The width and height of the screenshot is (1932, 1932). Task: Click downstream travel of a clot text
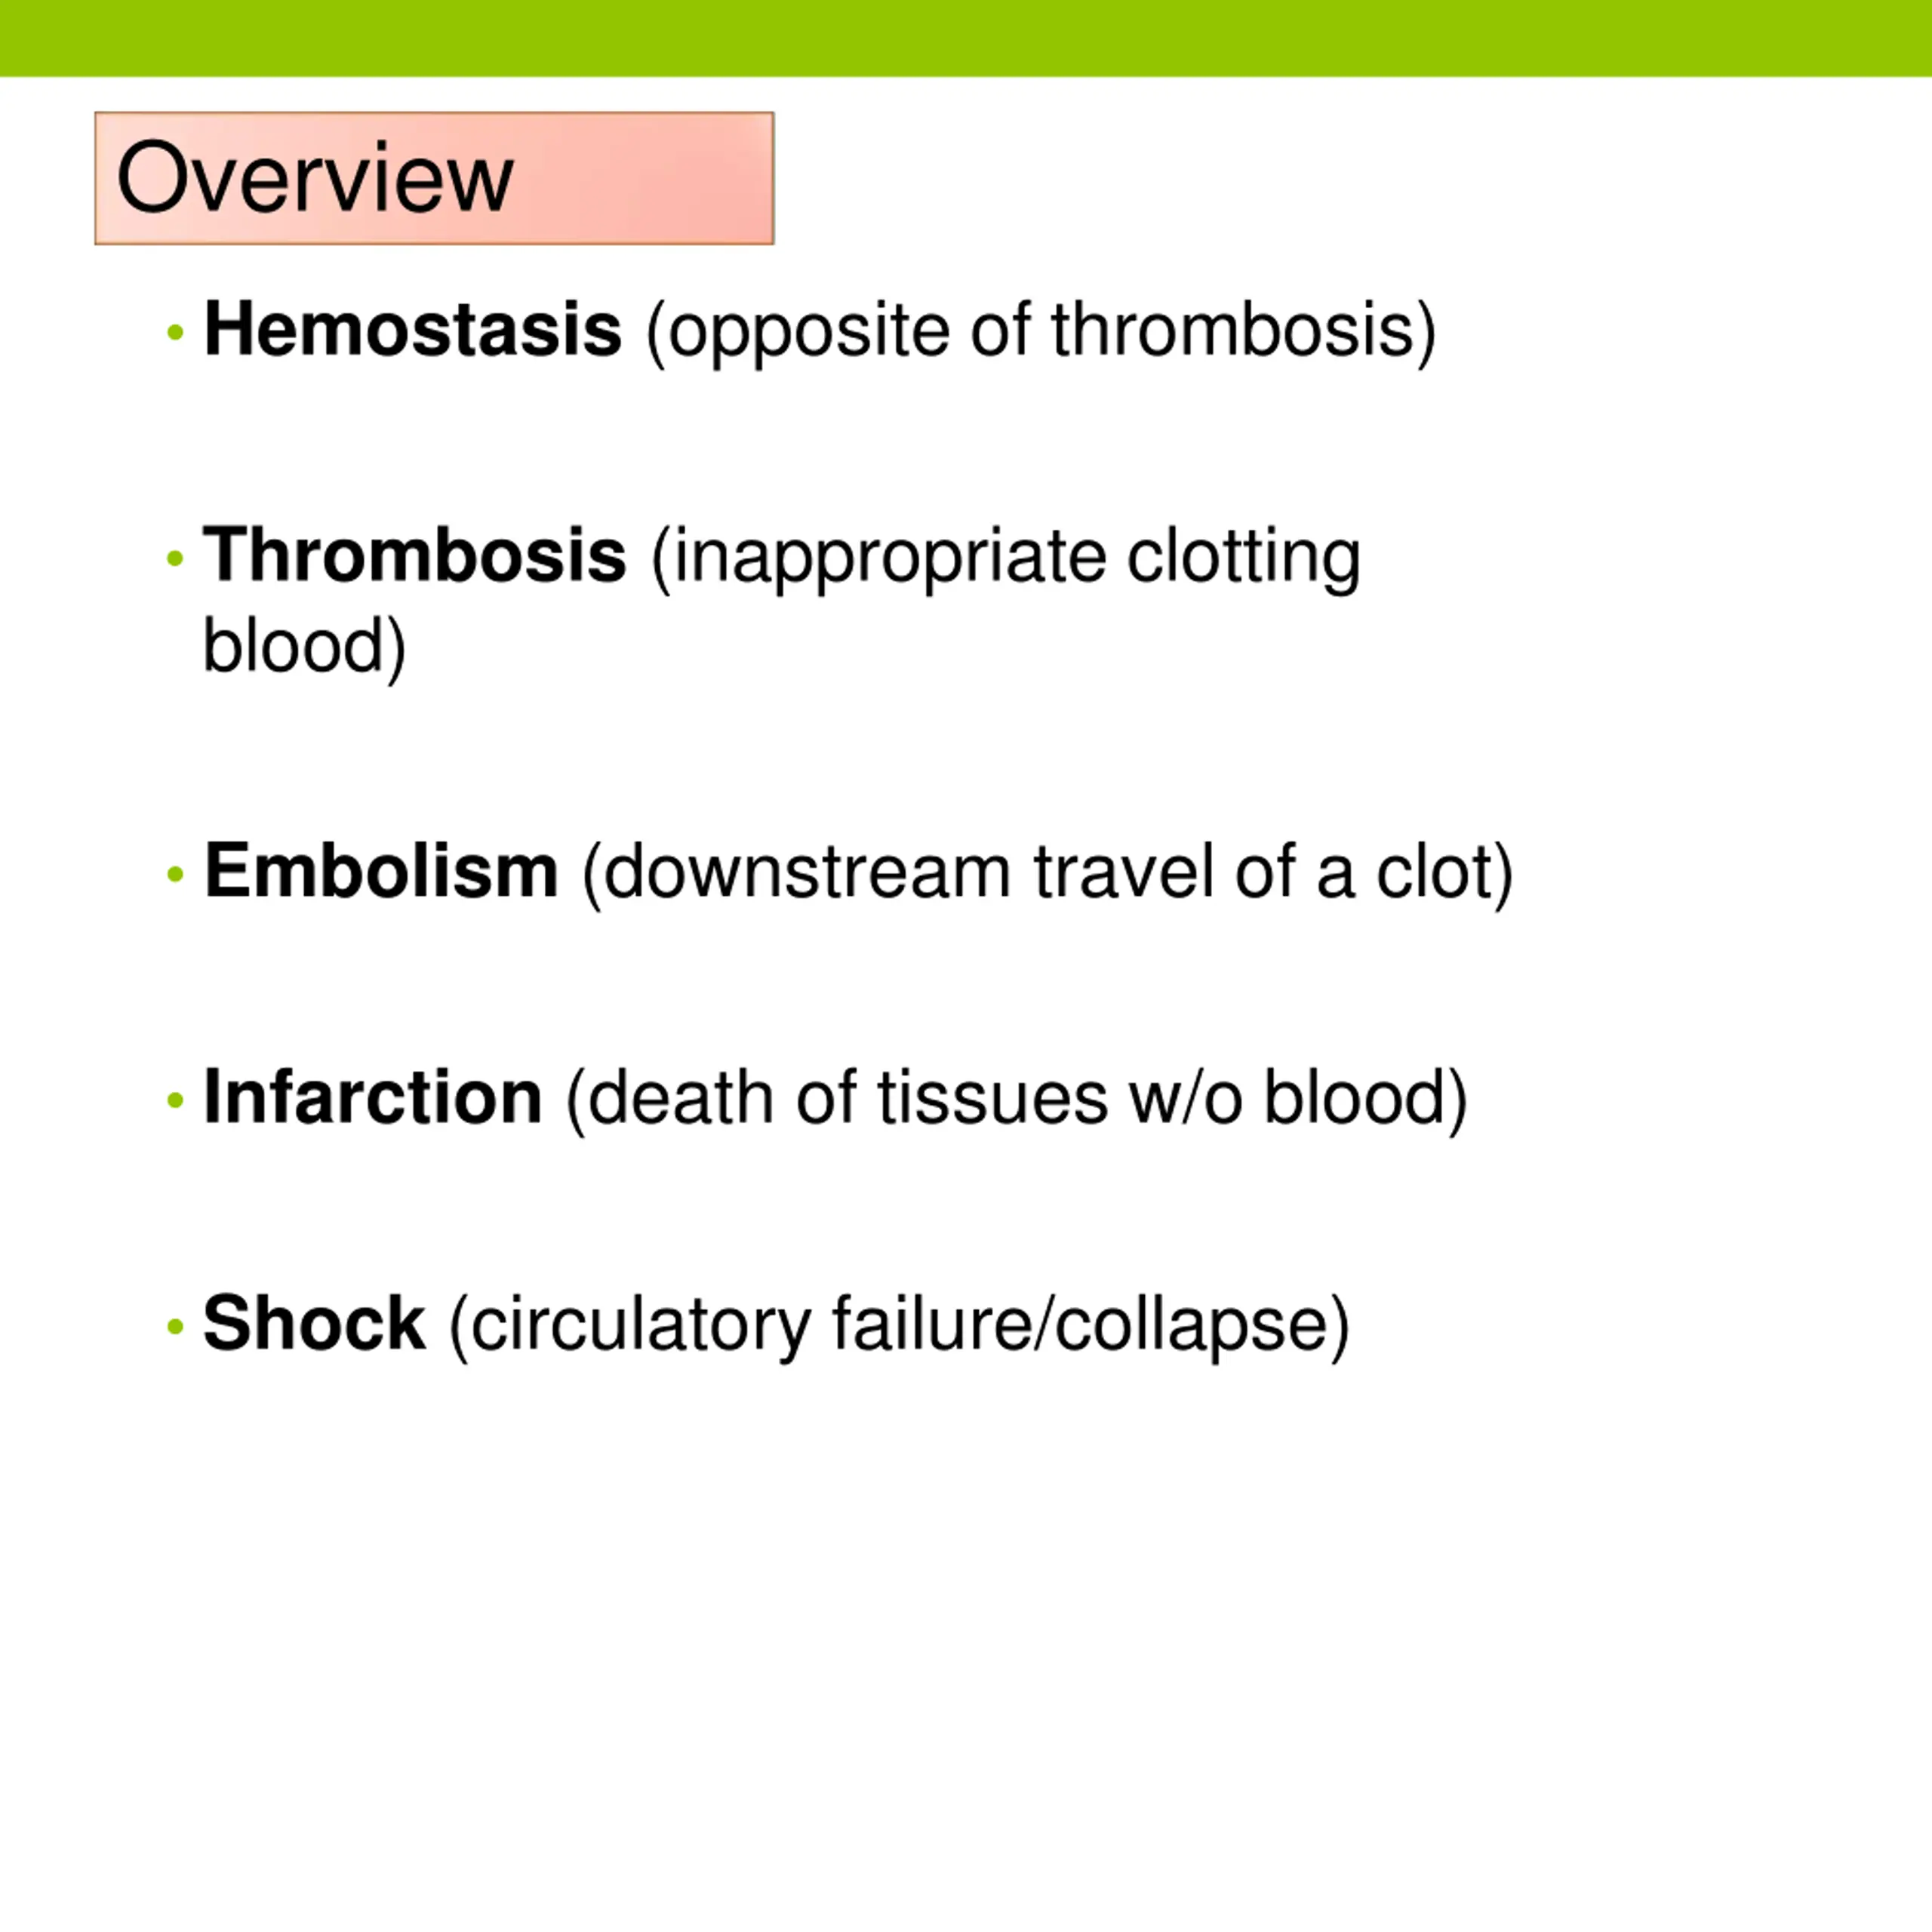[1048, 873]
